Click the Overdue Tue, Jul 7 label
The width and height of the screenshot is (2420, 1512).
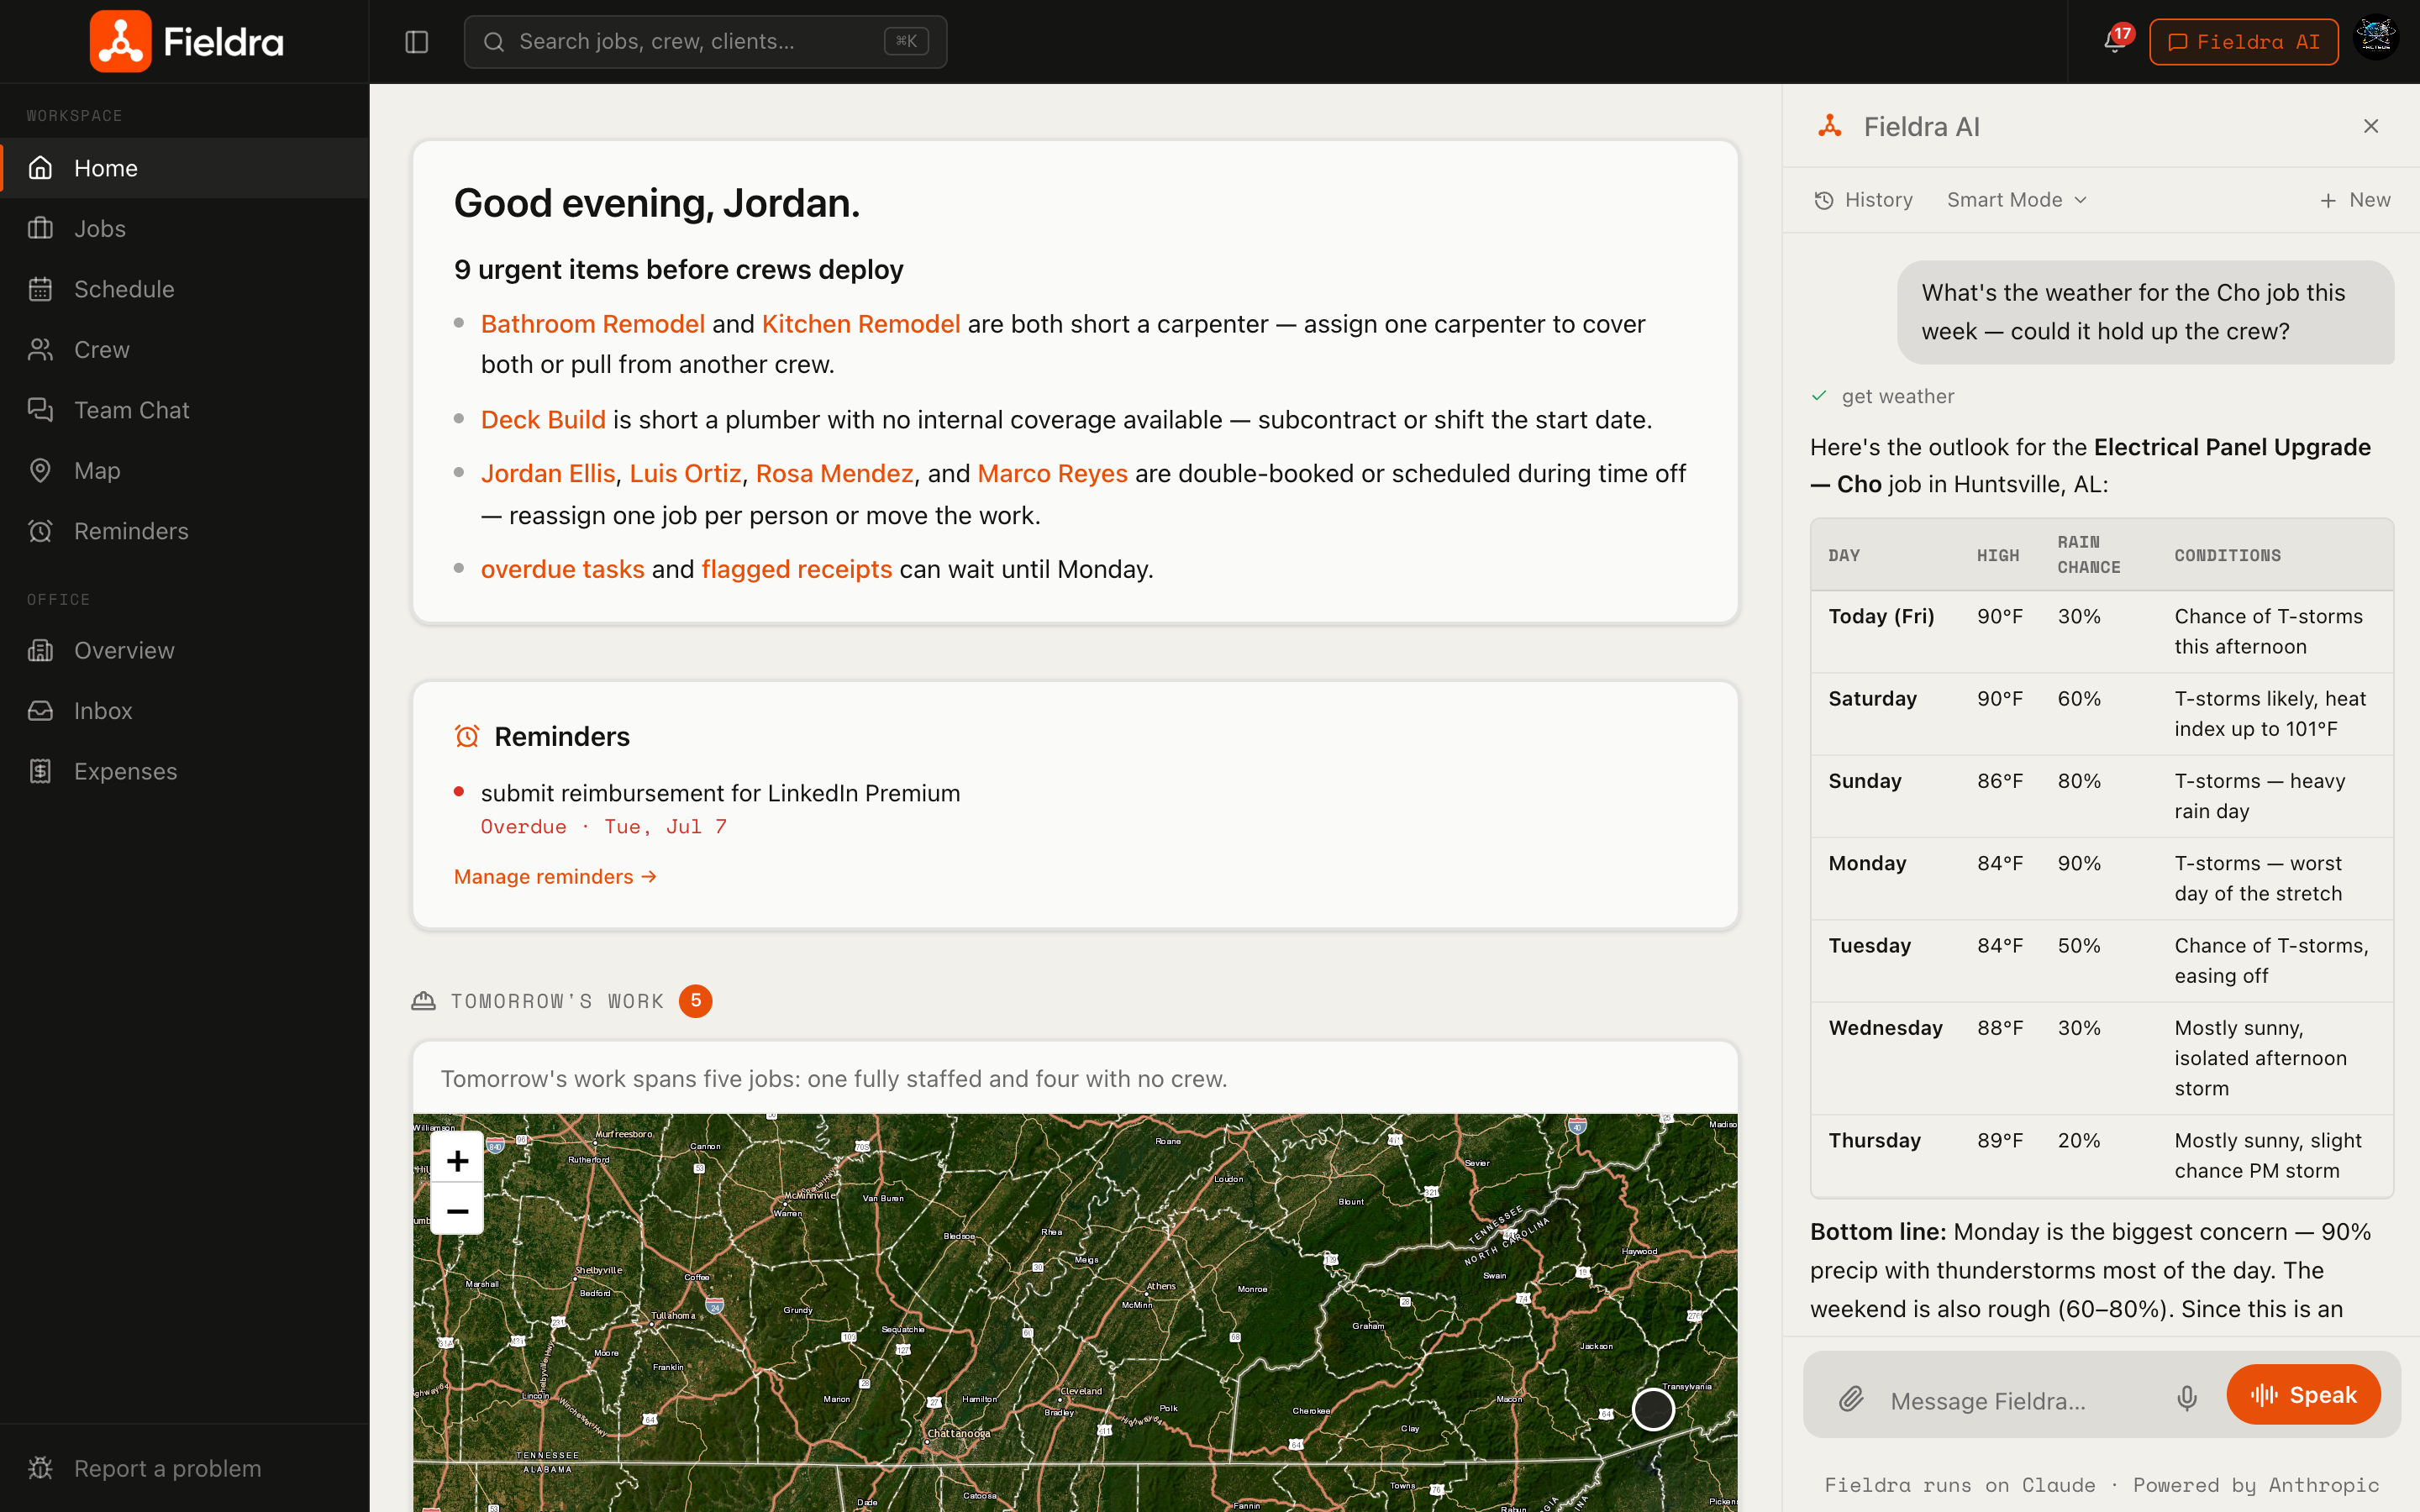(x=603, y=827)
